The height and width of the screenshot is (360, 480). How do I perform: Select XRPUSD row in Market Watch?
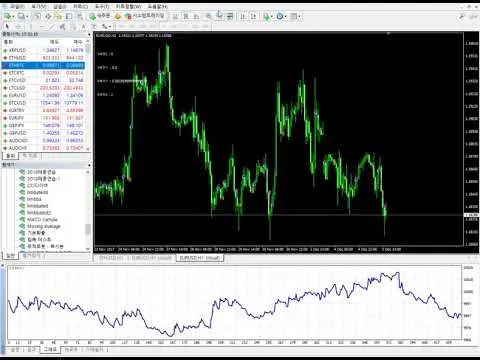(43, 50)
